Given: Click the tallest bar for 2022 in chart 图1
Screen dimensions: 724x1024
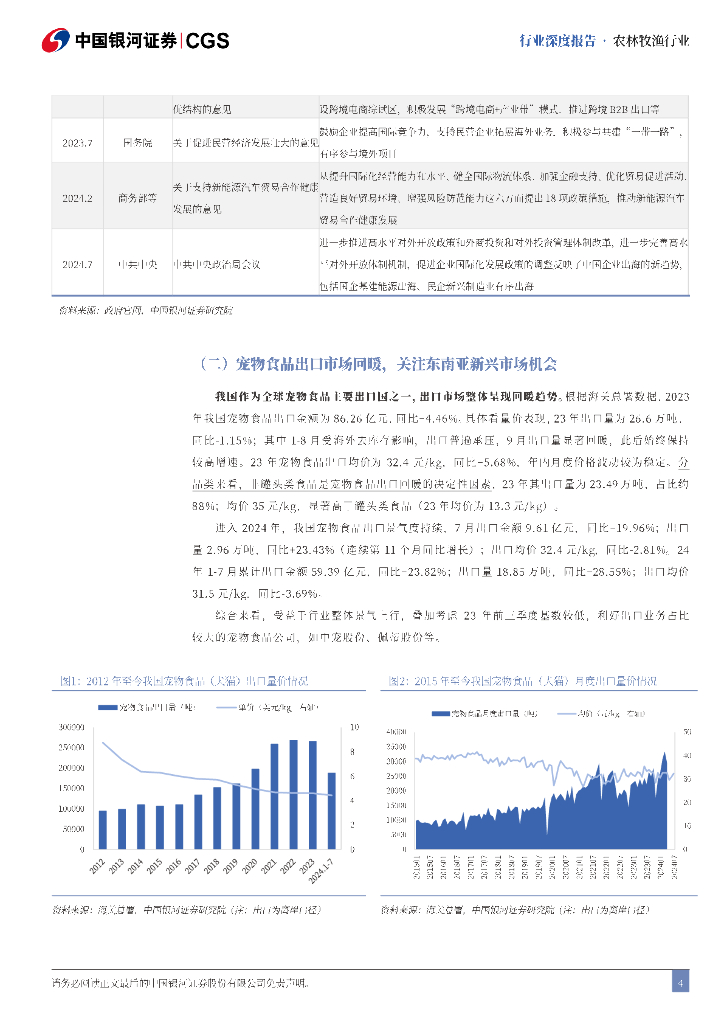Looking at the screenshot, I should pos(294,795).
